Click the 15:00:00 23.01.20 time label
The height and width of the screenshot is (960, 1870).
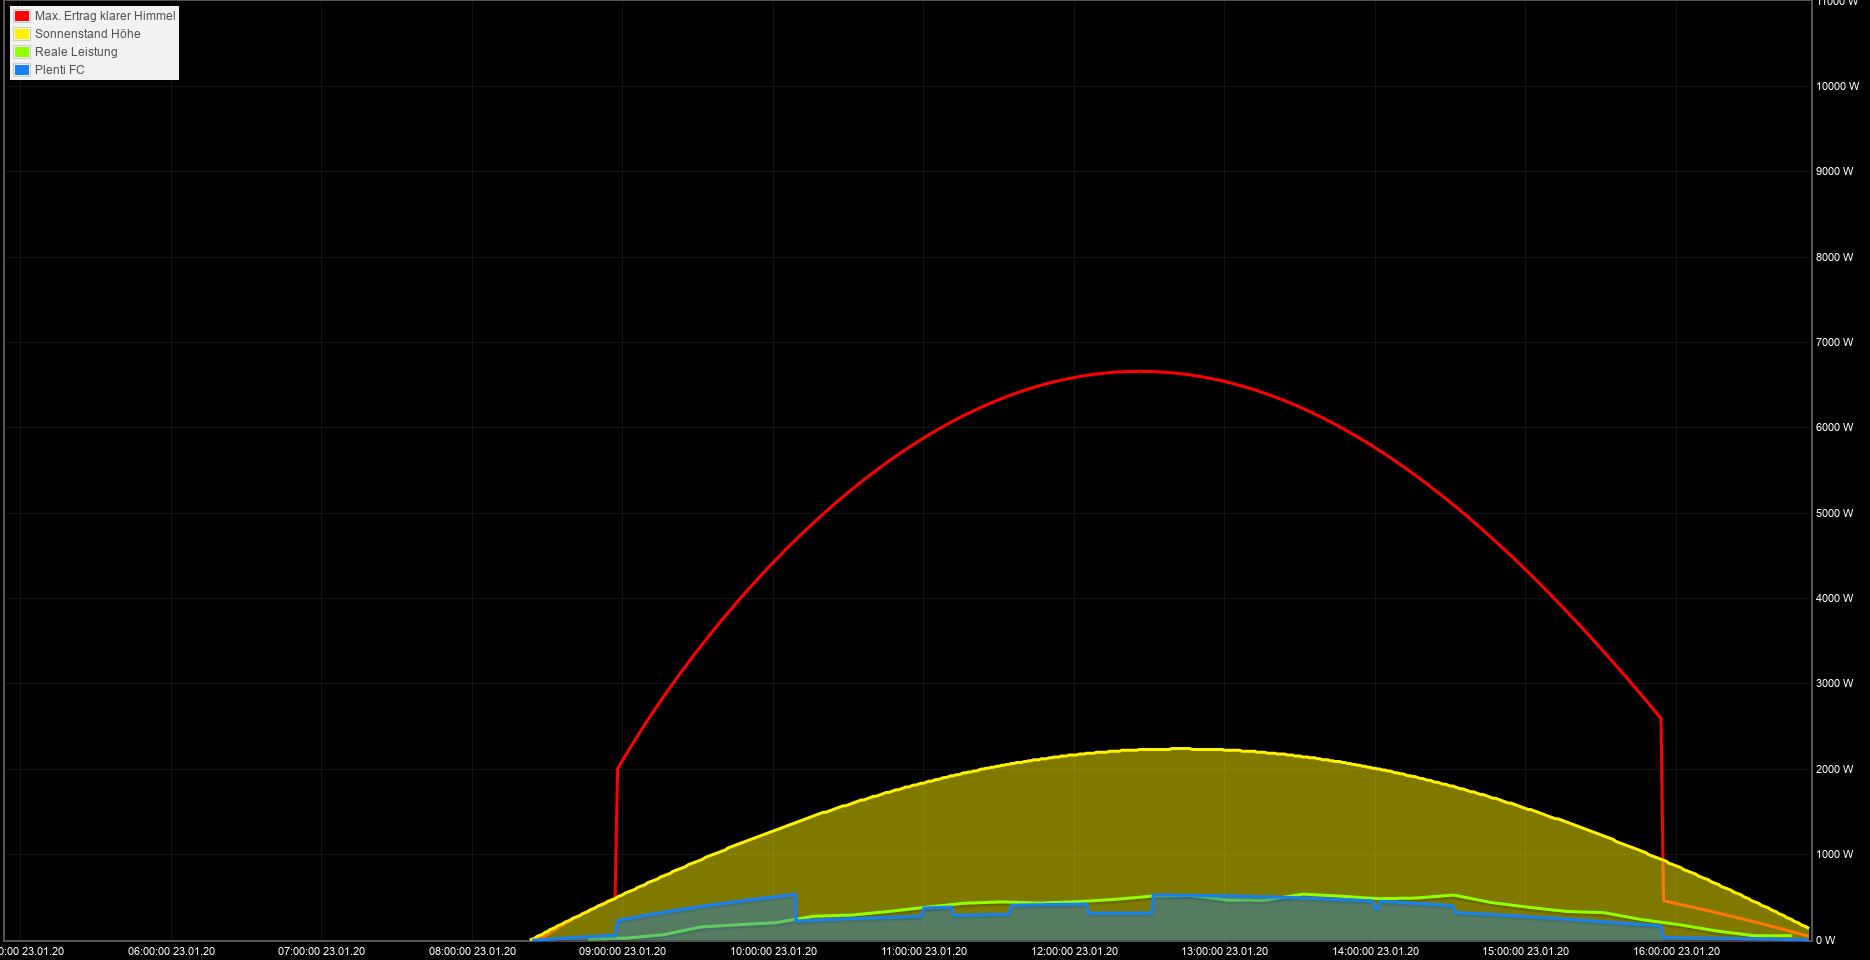tap(1525, 952)
